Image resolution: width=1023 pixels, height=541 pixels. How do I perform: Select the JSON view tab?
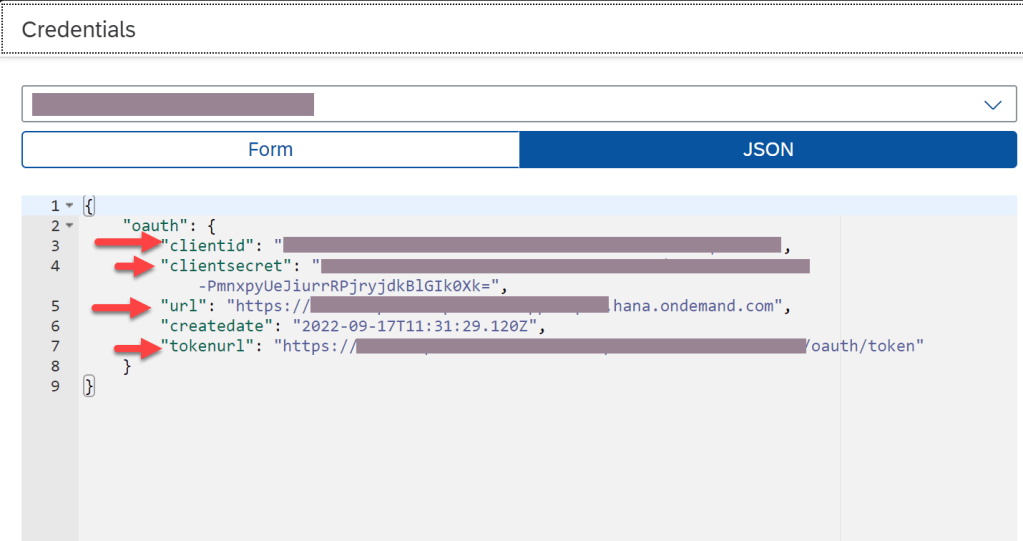(768, 150)
